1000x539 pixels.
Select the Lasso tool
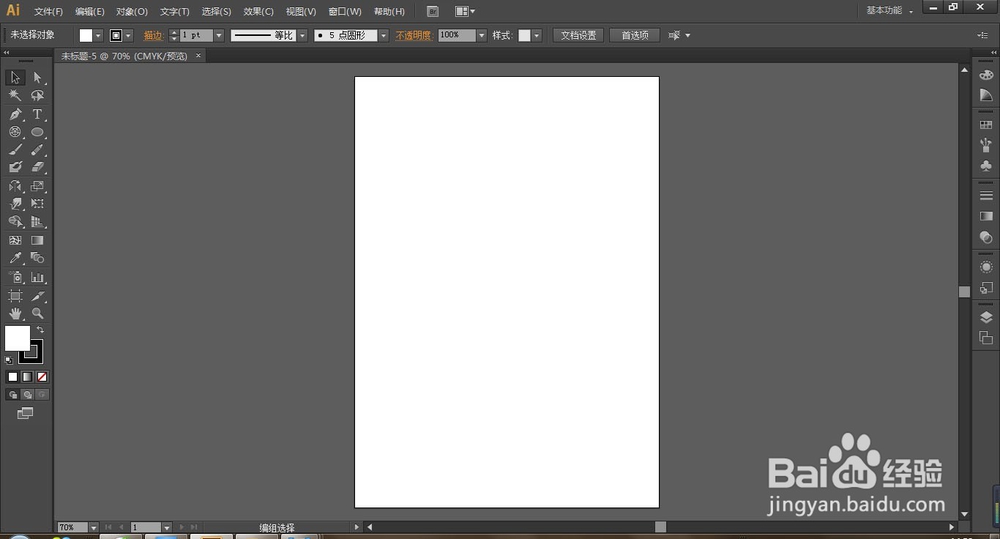click(x=37, y=95)
